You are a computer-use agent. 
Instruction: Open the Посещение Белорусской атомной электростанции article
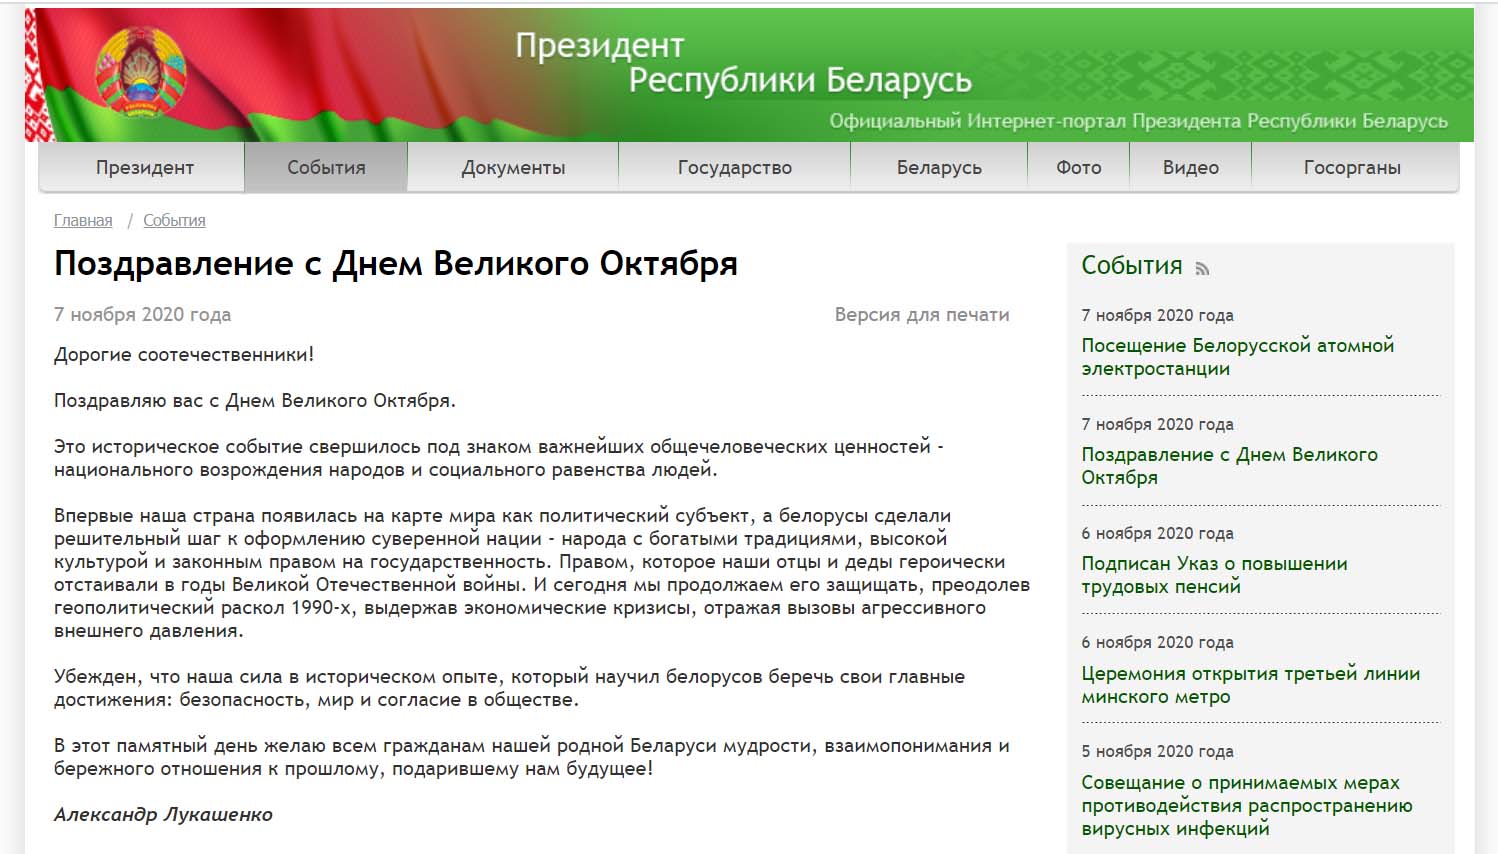(1237, 357)
